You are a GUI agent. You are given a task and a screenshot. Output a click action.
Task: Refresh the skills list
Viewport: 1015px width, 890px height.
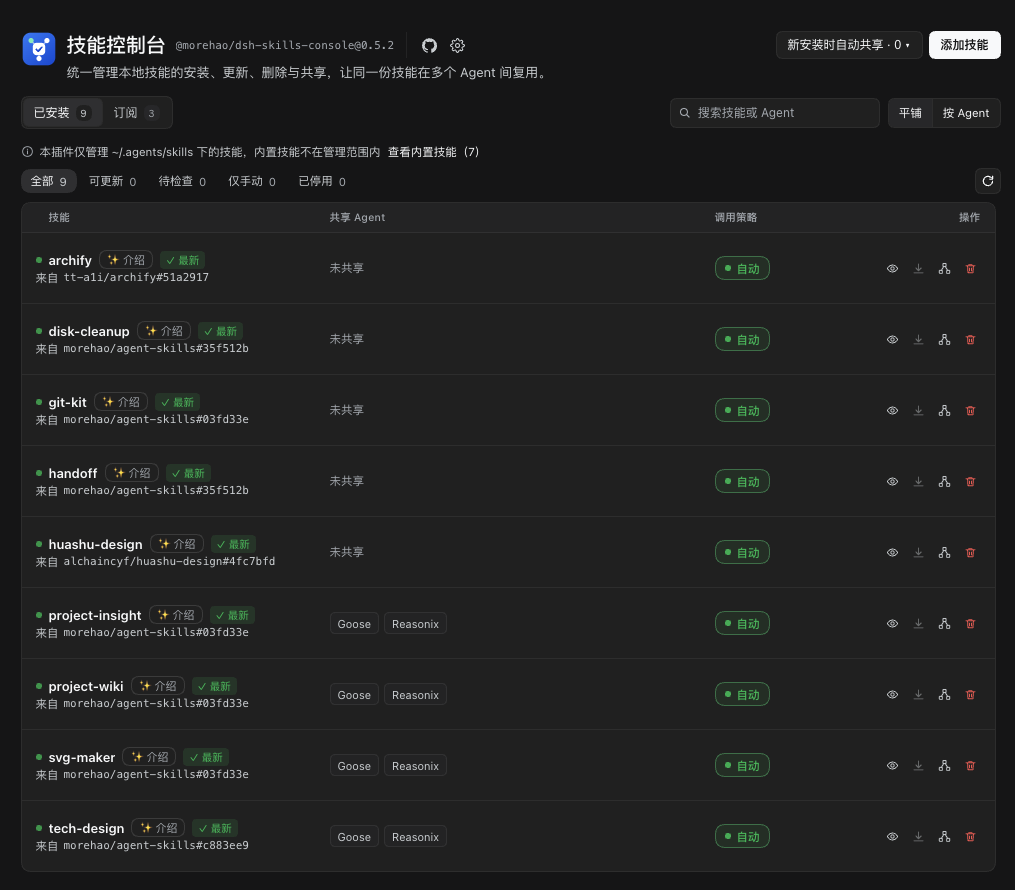(x=987, y=181)
